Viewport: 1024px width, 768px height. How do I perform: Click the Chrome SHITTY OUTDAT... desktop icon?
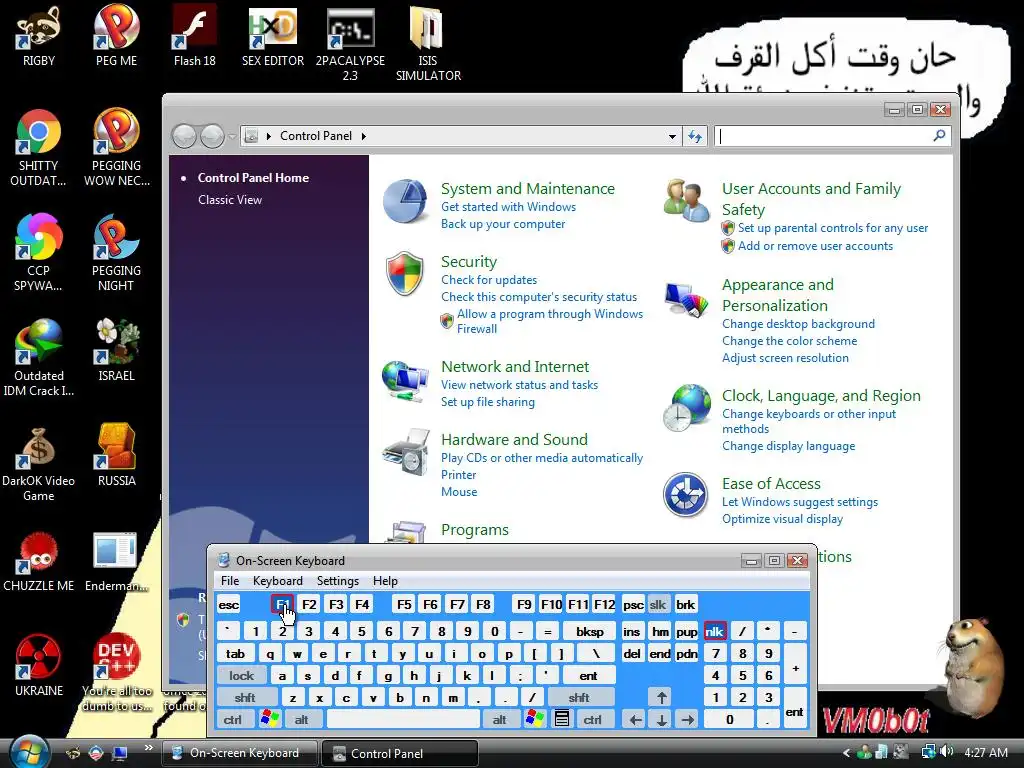click(x=39, y=133)
